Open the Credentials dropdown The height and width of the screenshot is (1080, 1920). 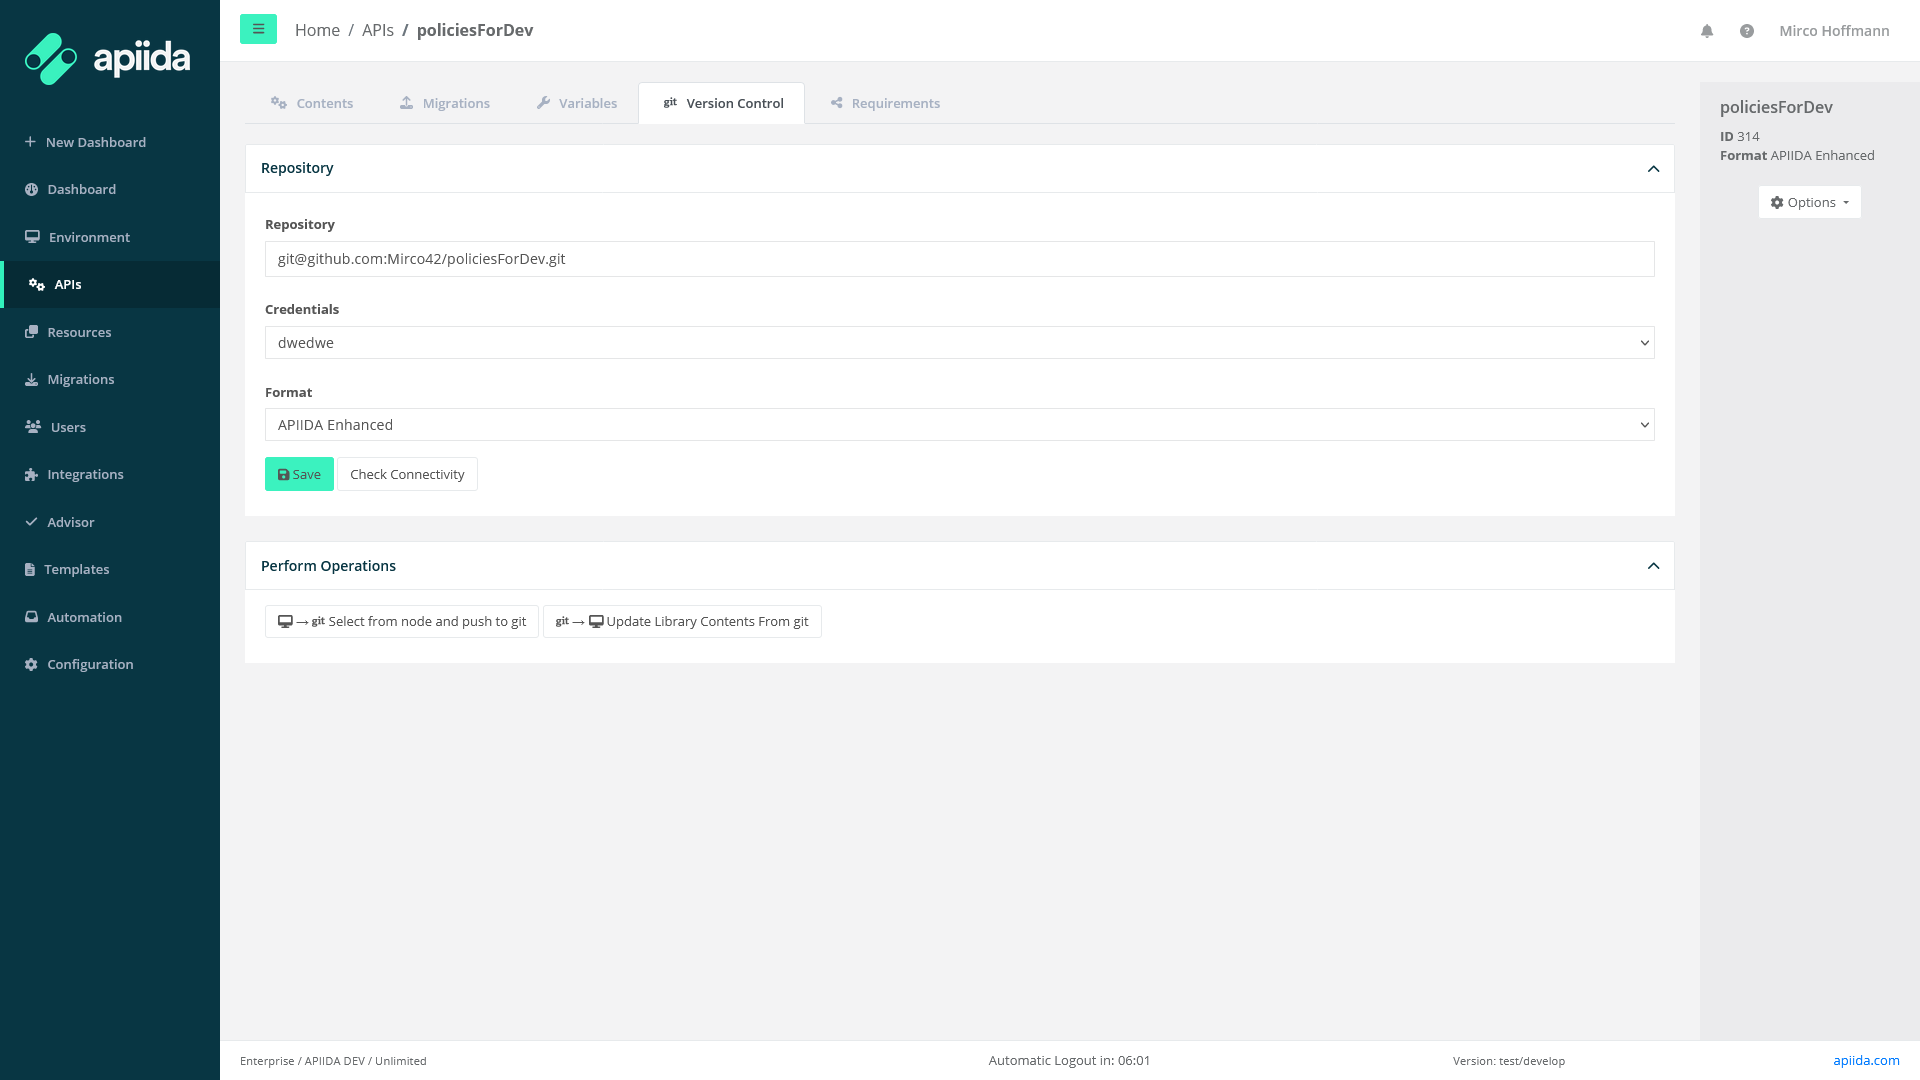coord(959,343)
